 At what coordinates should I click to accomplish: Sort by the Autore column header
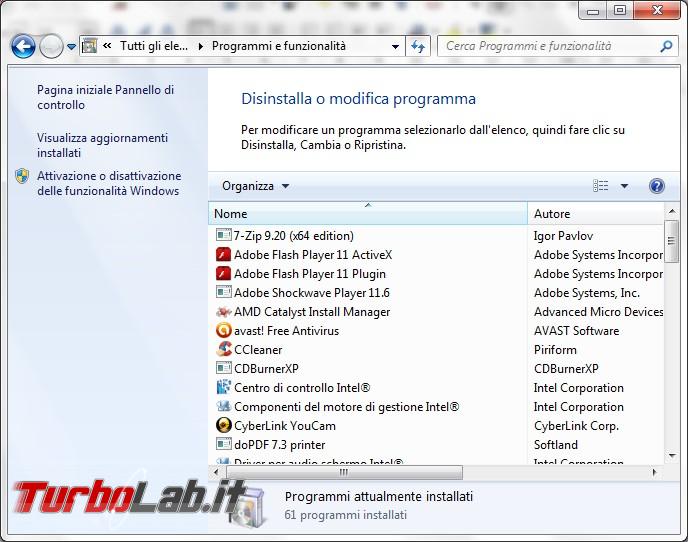pyautogui.click(x=596, y=214)
